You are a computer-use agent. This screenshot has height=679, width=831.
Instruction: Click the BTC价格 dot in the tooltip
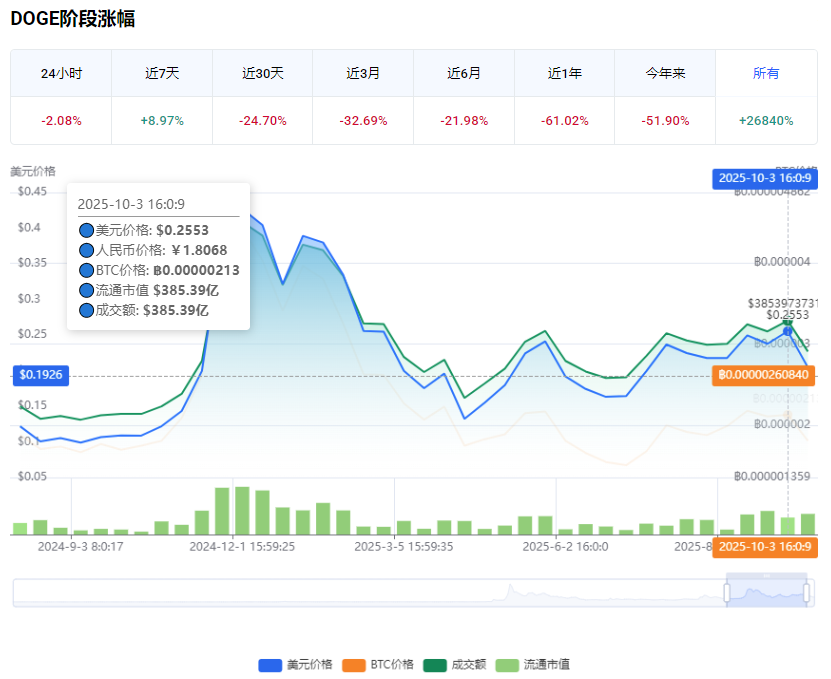click(x=87, y=268)
